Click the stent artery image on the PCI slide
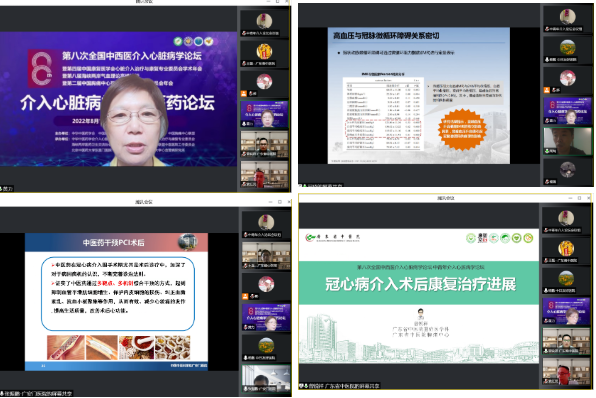Screen dimensions: 596x398 (x=66, y=347)
